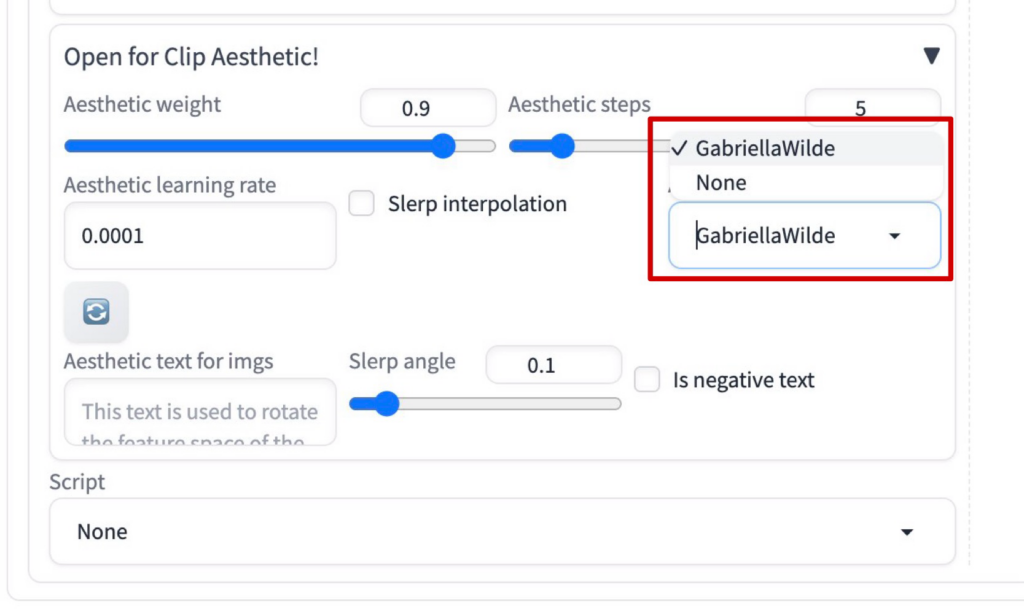Click the Slerp interpolation label text

[x=477, y=204]
